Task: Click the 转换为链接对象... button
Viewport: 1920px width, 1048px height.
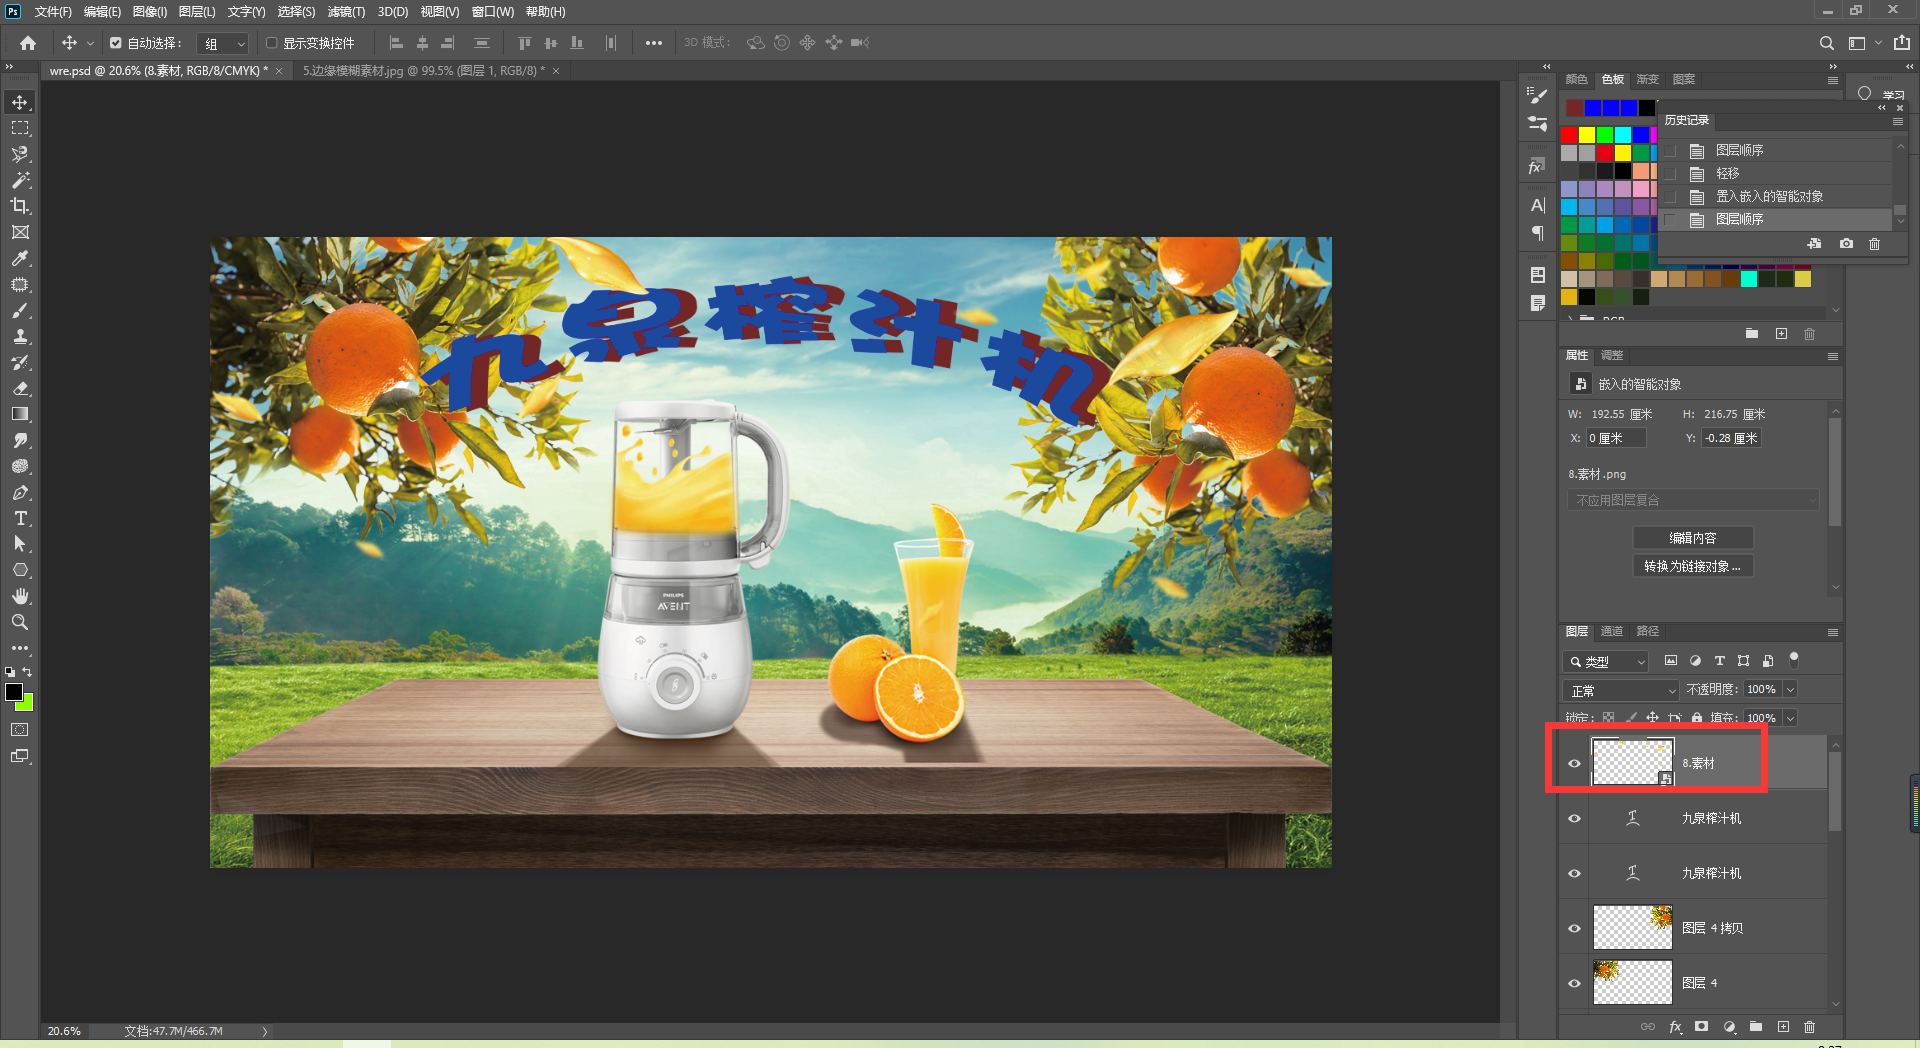Action: coord(1692,566)
